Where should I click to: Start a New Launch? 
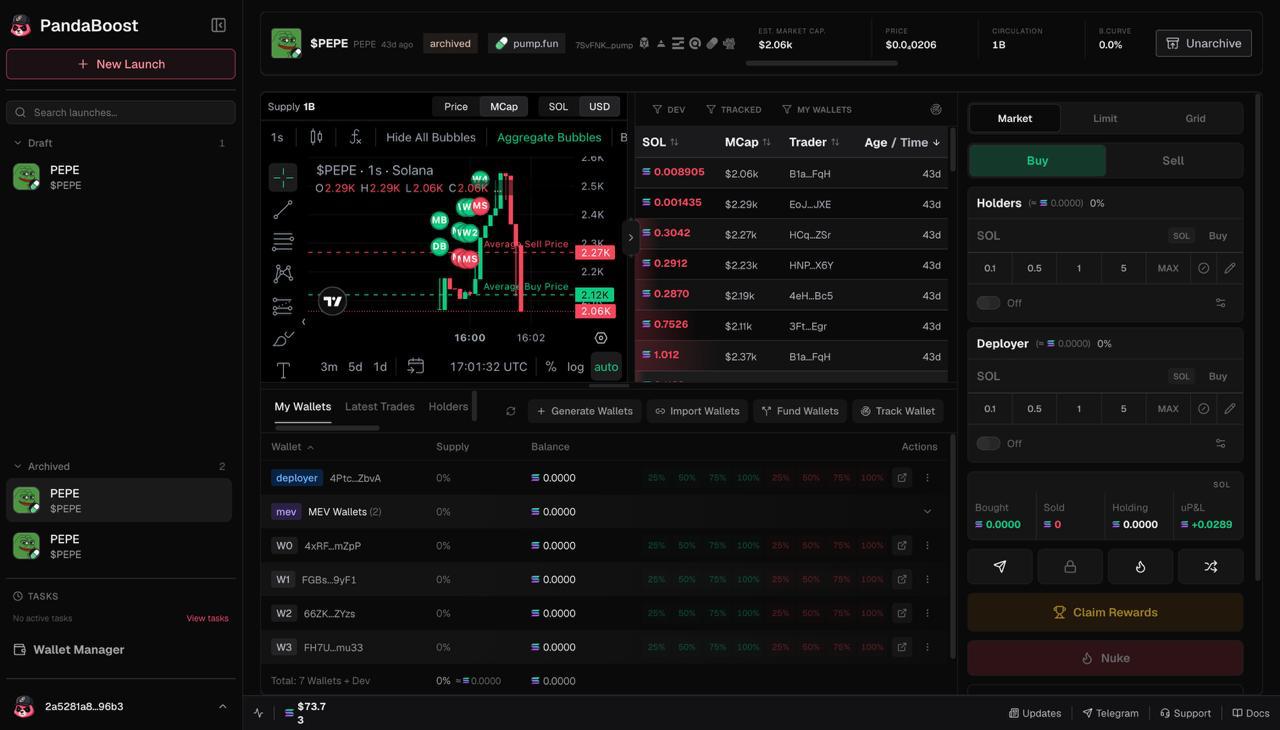pos(121,64)
